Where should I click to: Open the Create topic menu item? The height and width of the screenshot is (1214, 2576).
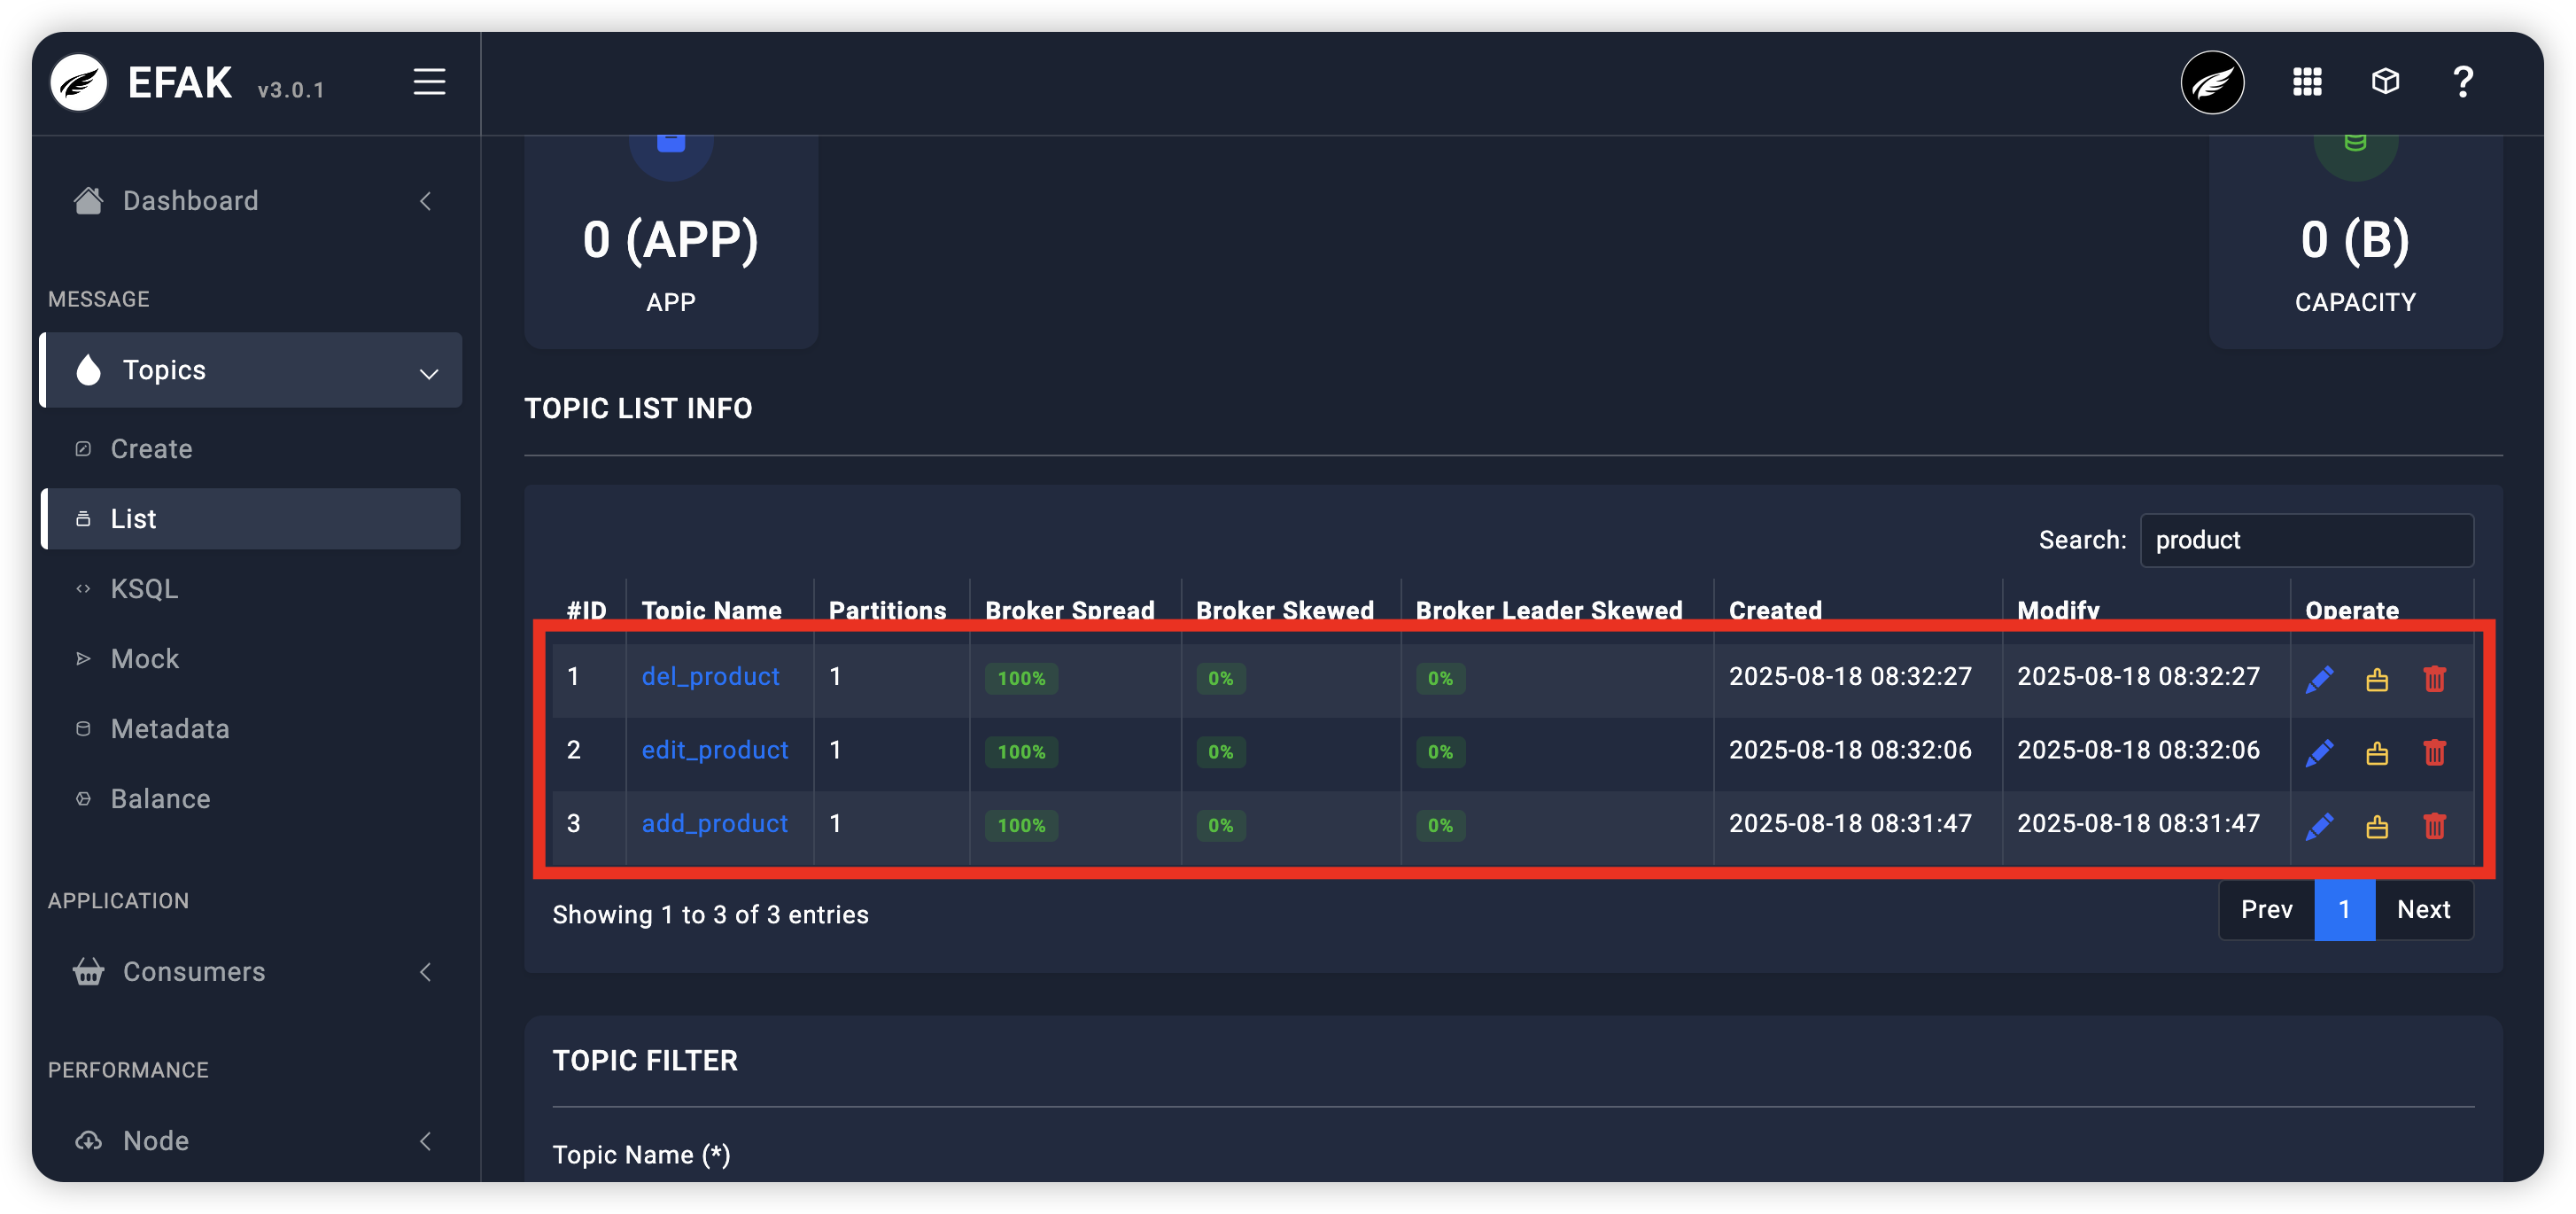click(250, 449)
